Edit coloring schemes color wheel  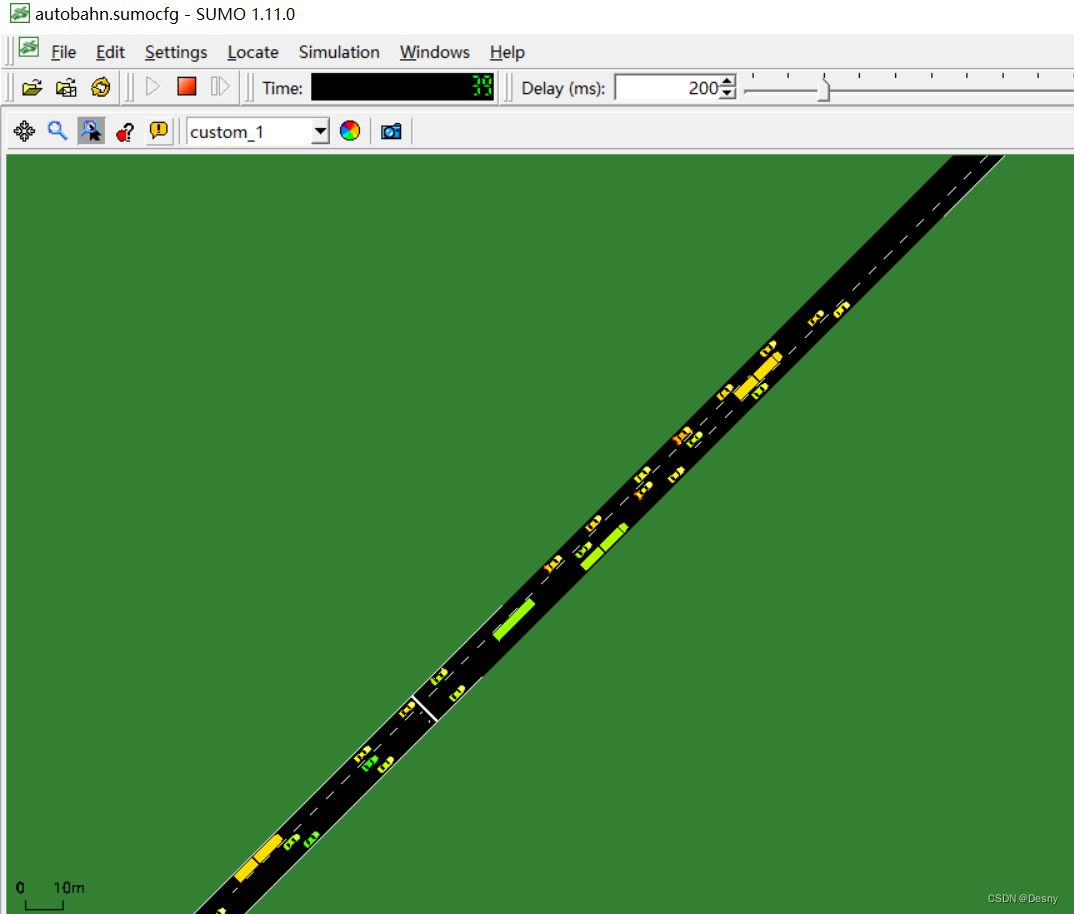[x=350, y=130]
